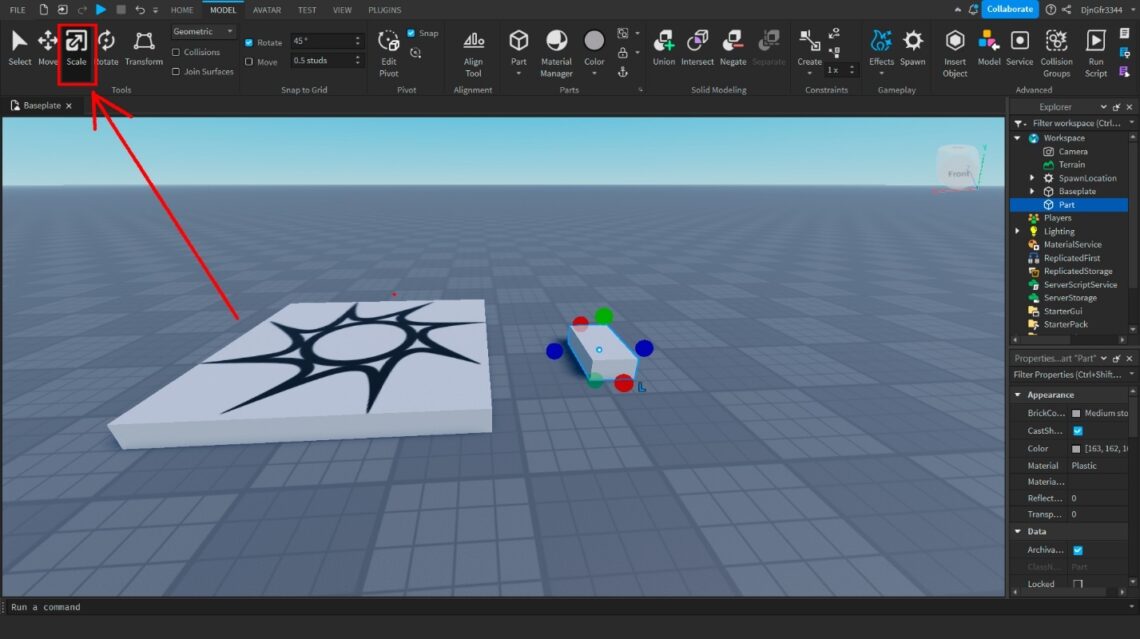Open the Geometric mode dropdown
Viewport: 1140px width, 639px height.
click(x=203, y=32)
